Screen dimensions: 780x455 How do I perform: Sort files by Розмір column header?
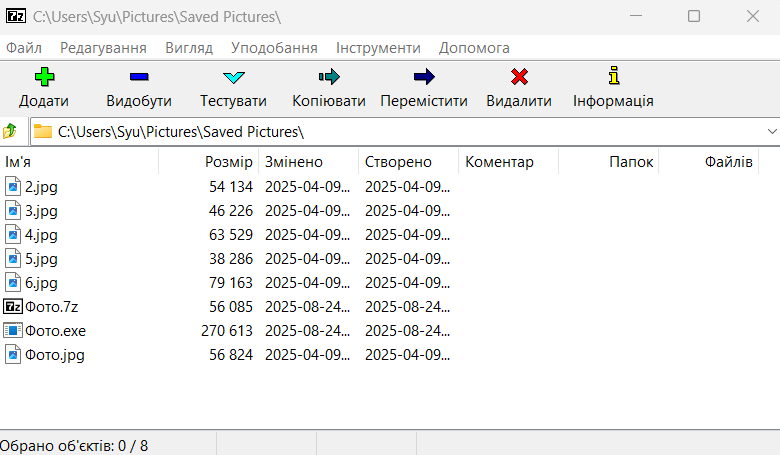(229, 162)
